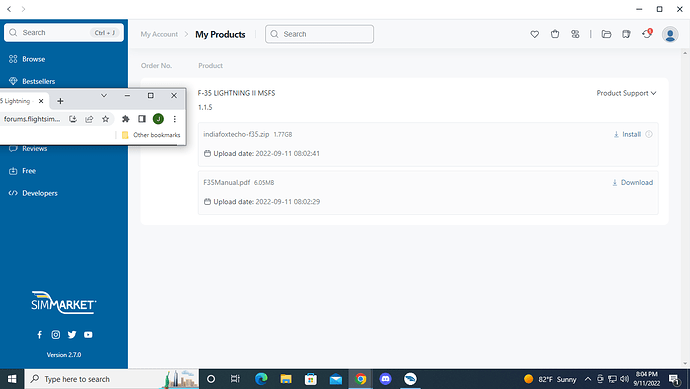Open Other bookmarks folder in Chrome

point(151,135)
